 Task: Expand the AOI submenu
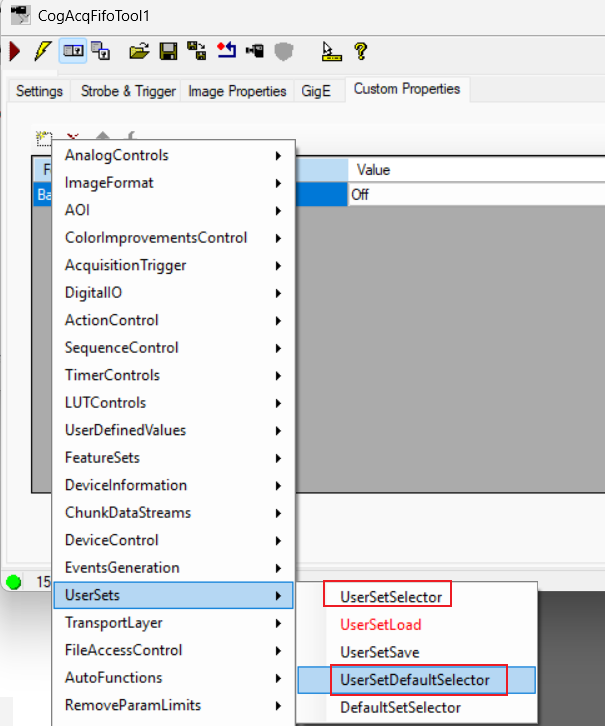tap(174, 210)
